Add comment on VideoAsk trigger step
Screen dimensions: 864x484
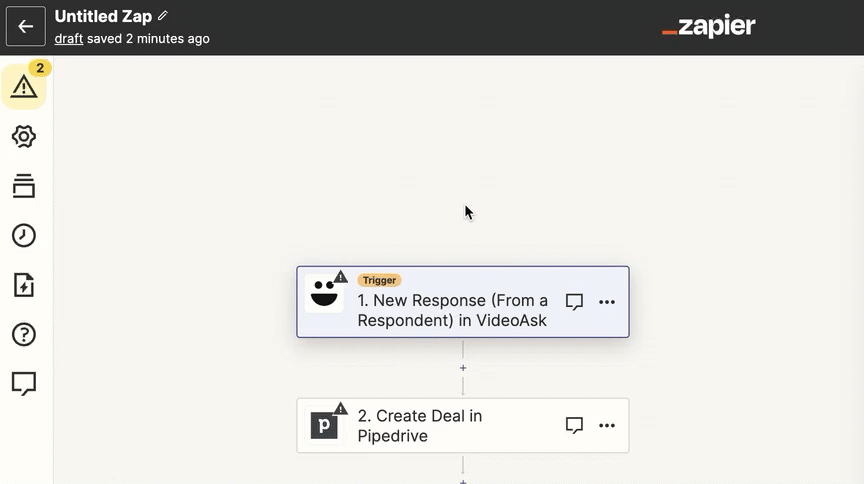coord(574,302)
